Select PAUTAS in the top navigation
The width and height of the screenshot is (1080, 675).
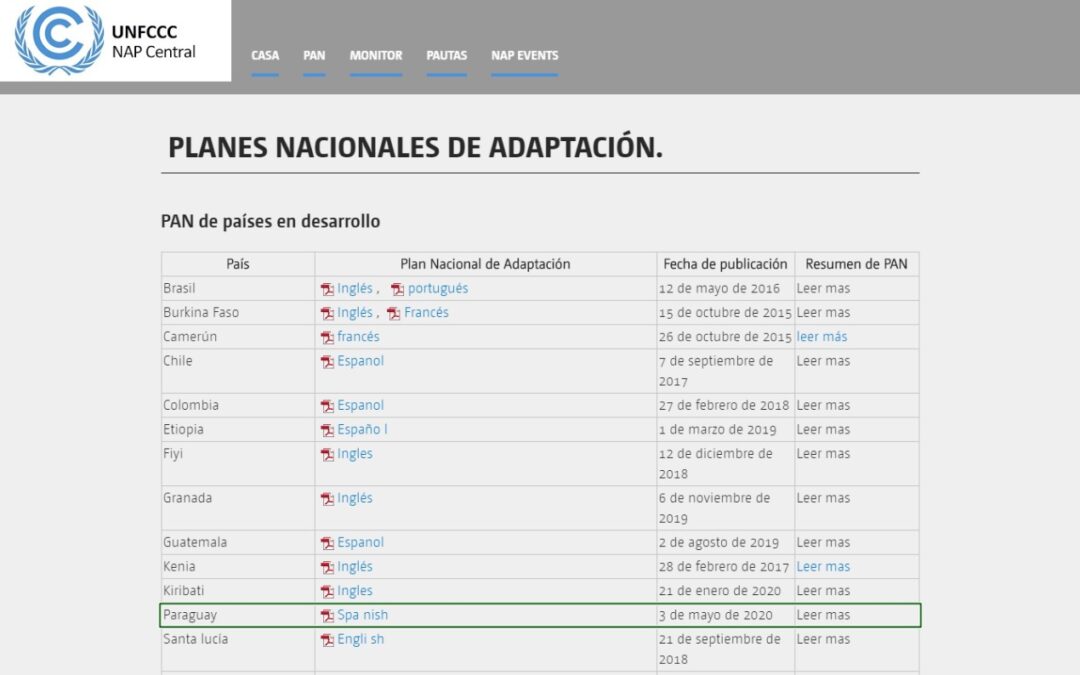(446, 56)
